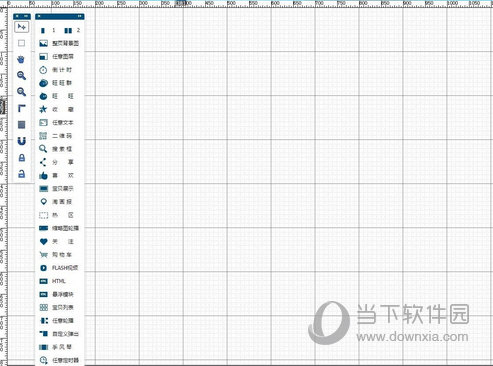Click the upper magnifier zoom tool
Viewport: 493px width, 366px height.
coord(22,76)
